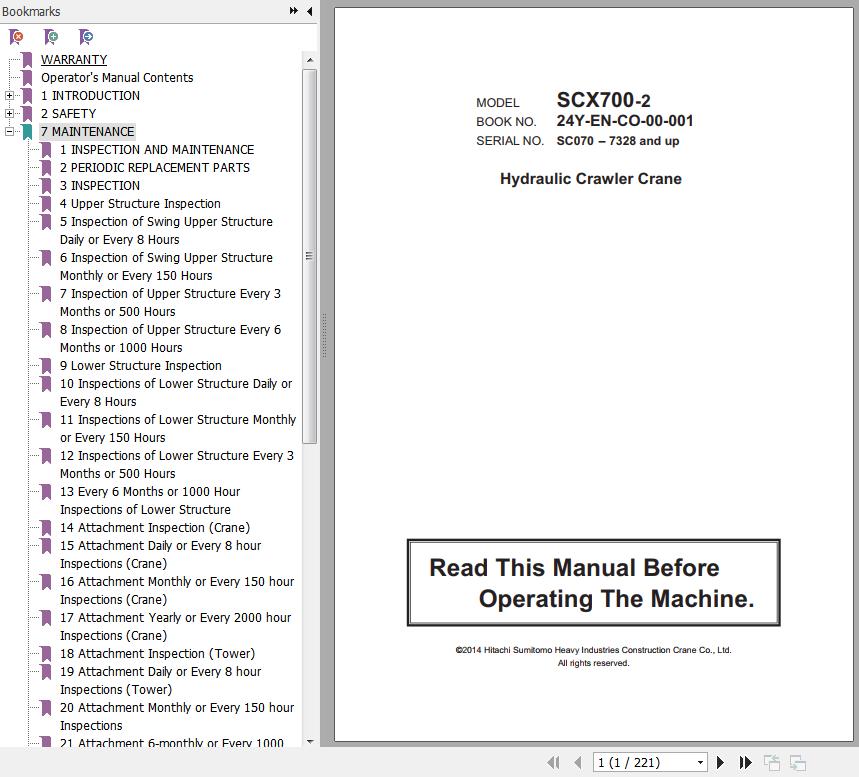Open 6 Inspection of Swing Upper Structure Monthly
The image size is (859, 777).
pyautogui.click(x=166, y=267)
